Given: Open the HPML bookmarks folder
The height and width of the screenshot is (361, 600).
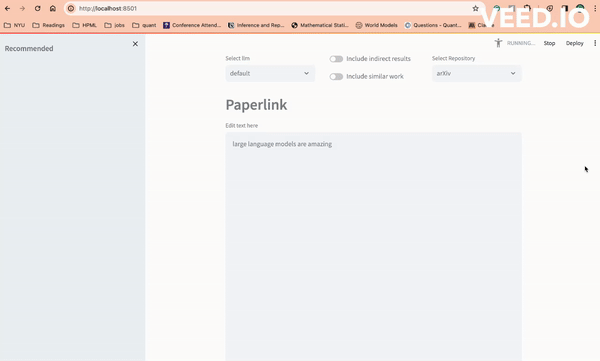Looking at the screenshot, I should pos(85,25).
